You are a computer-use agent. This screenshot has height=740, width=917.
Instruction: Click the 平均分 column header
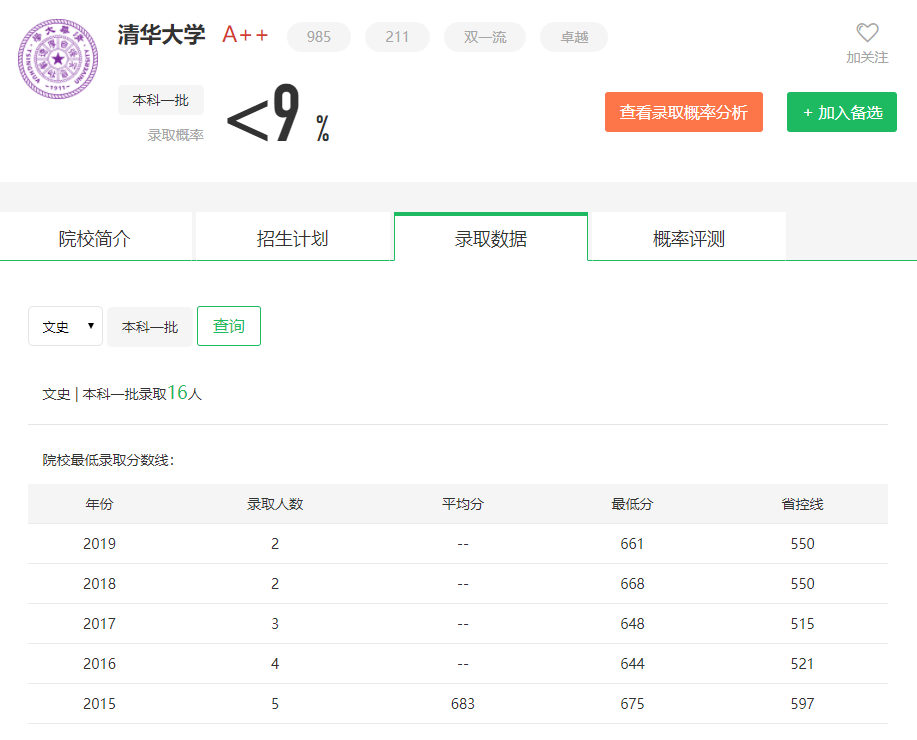(x=463, y=504)
